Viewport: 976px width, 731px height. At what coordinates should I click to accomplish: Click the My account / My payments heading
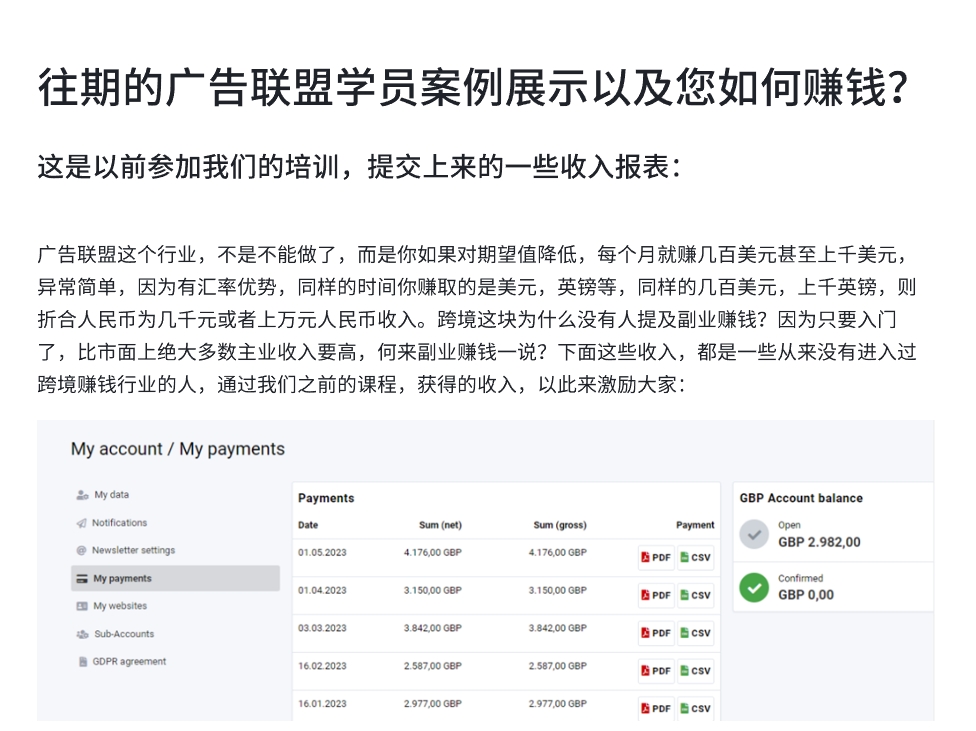(177, 450)
